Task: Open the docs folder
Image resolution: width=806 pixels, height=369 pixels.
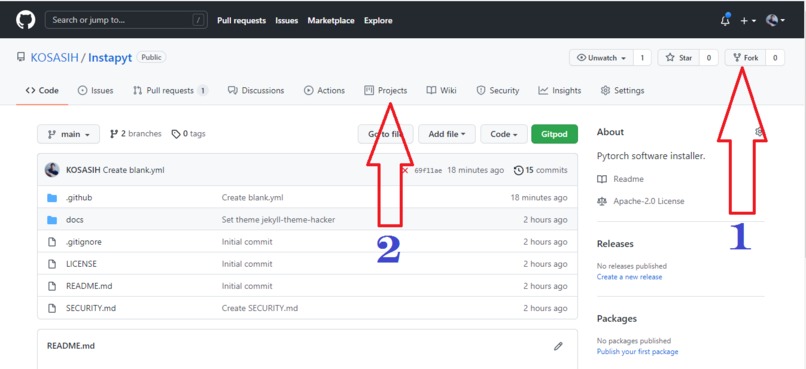Action: pos(75,219)
